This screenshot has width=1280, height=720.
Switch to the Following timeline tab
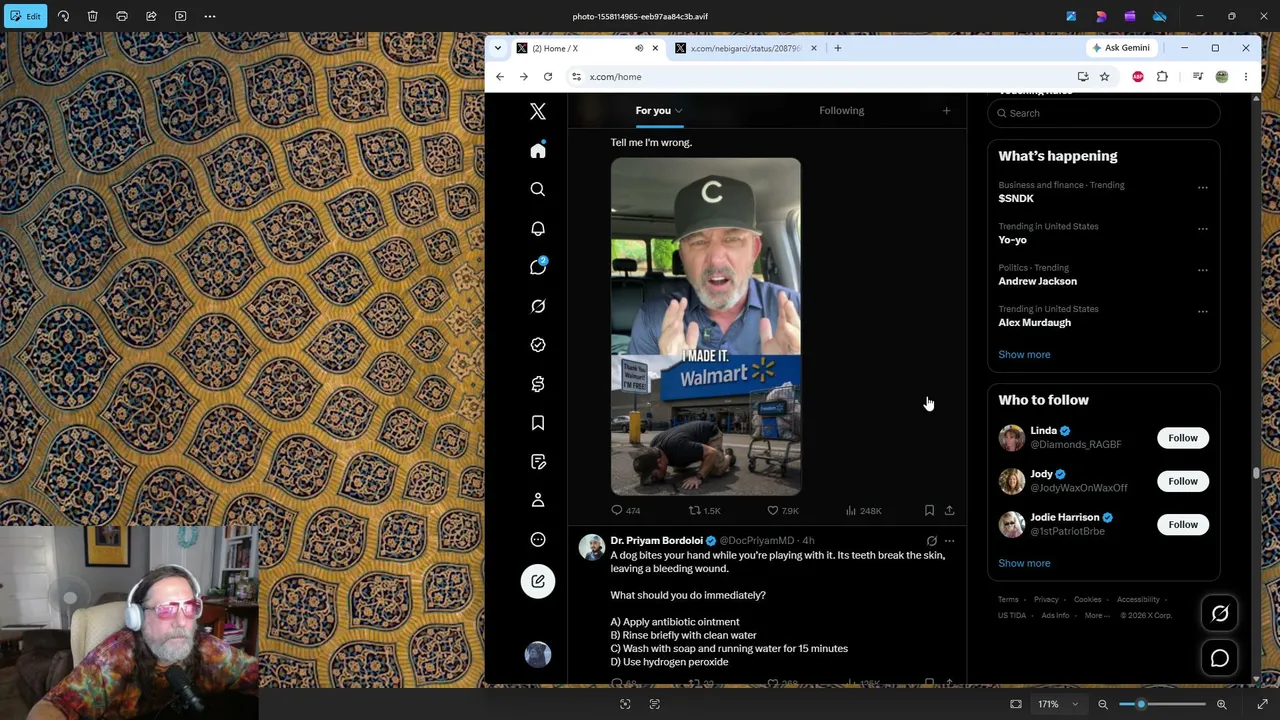point(841,111)
